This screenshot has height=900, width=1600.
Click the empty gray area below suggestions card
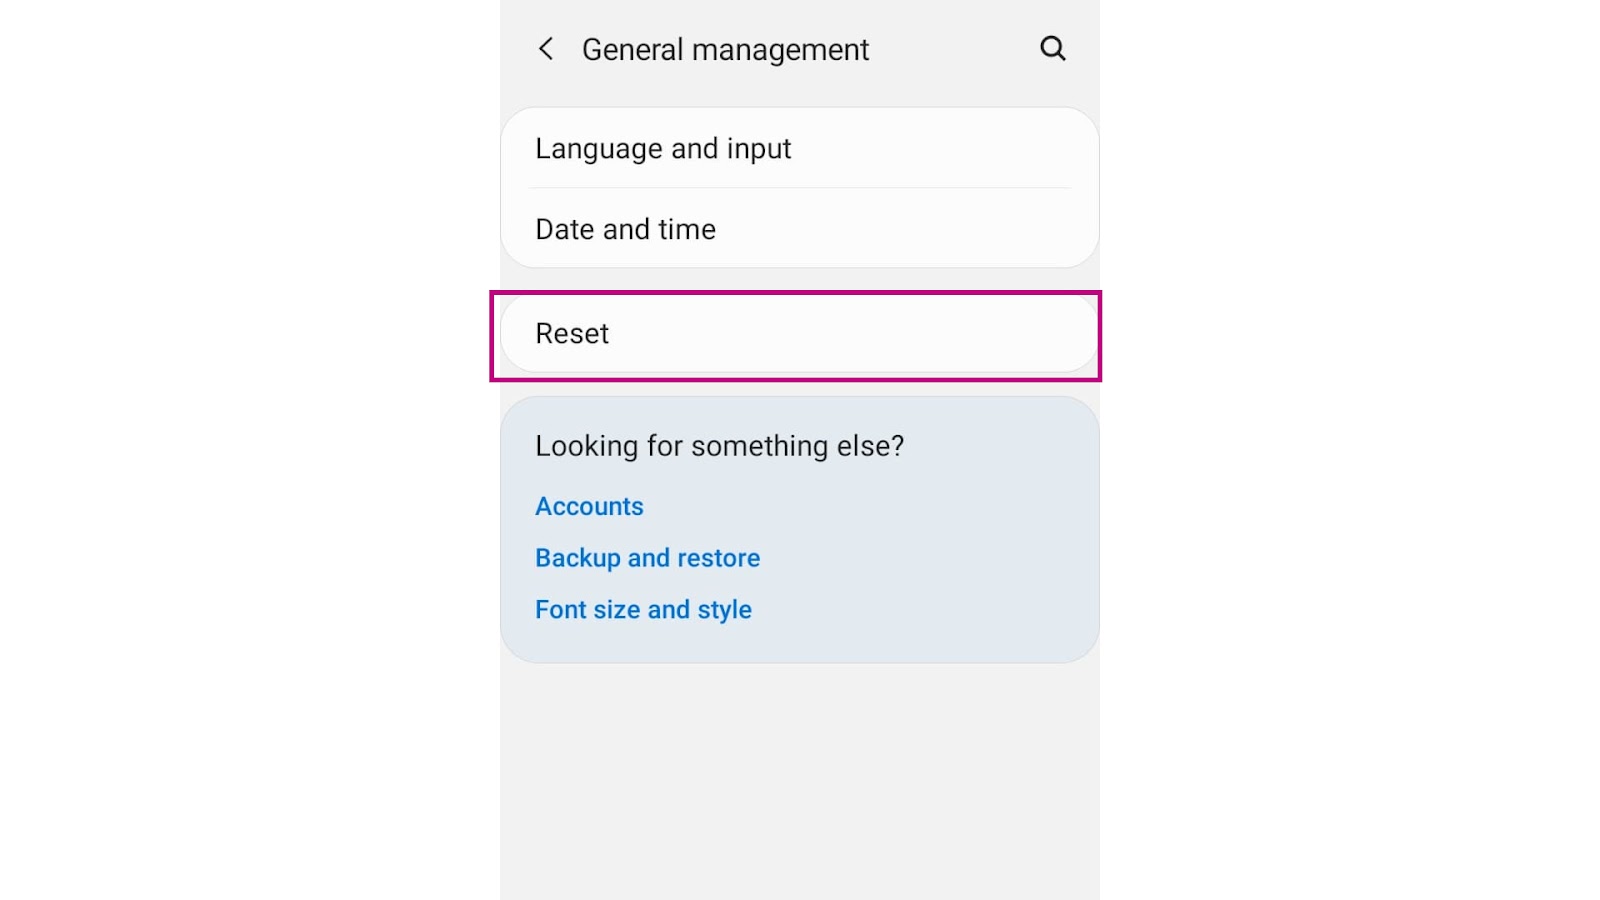tap(800, 780)
